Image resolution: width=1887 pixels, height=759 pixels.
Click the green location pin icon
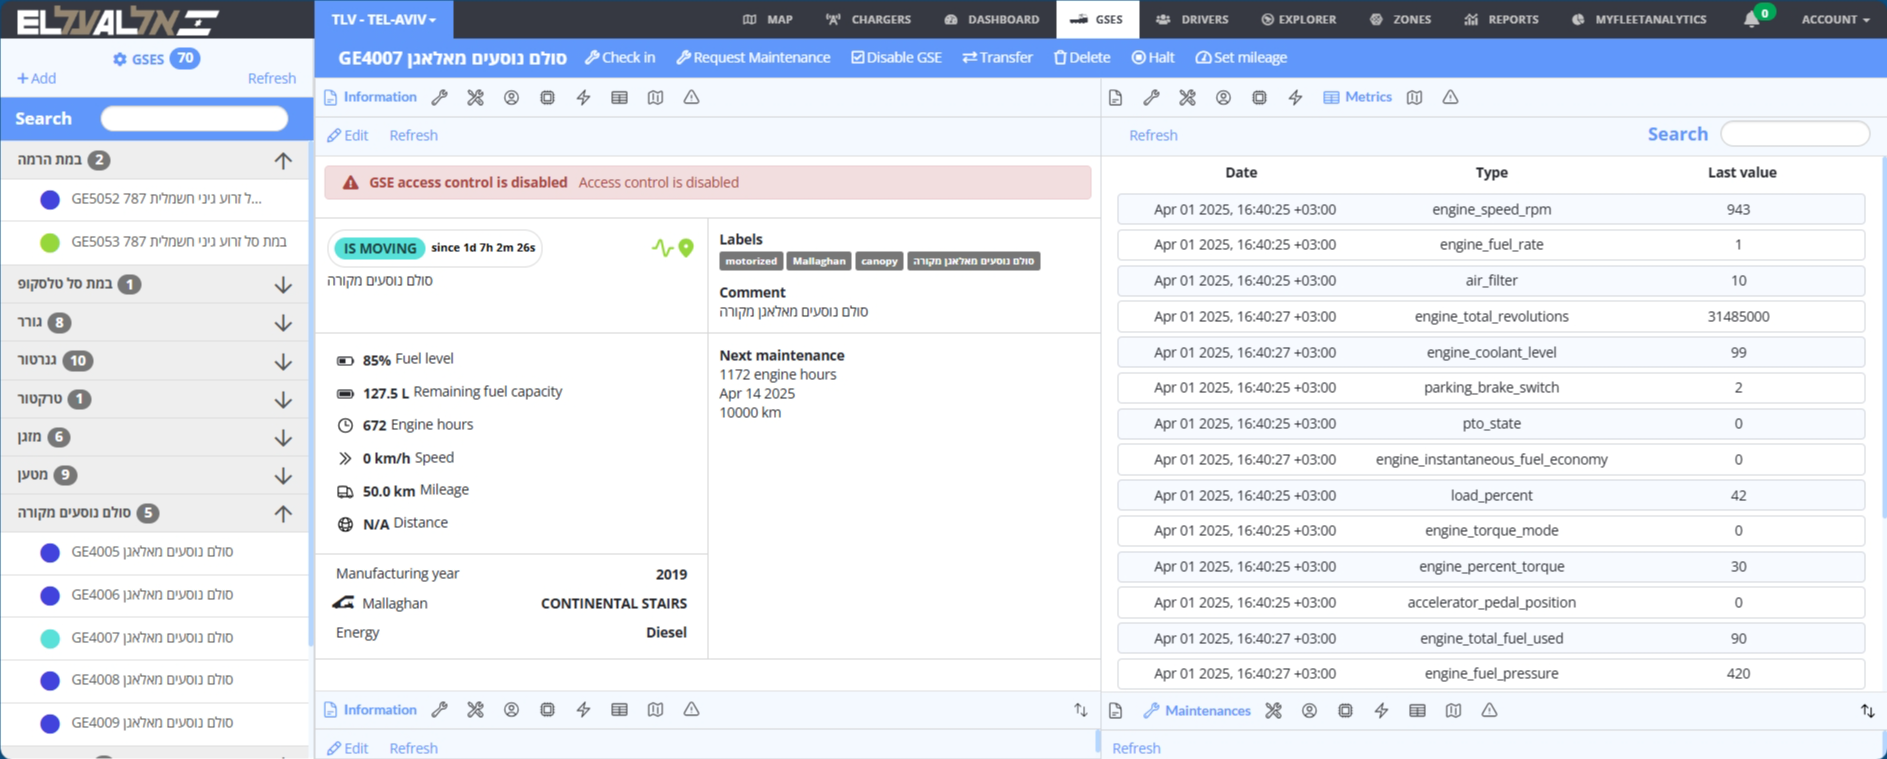click(686, 247)
